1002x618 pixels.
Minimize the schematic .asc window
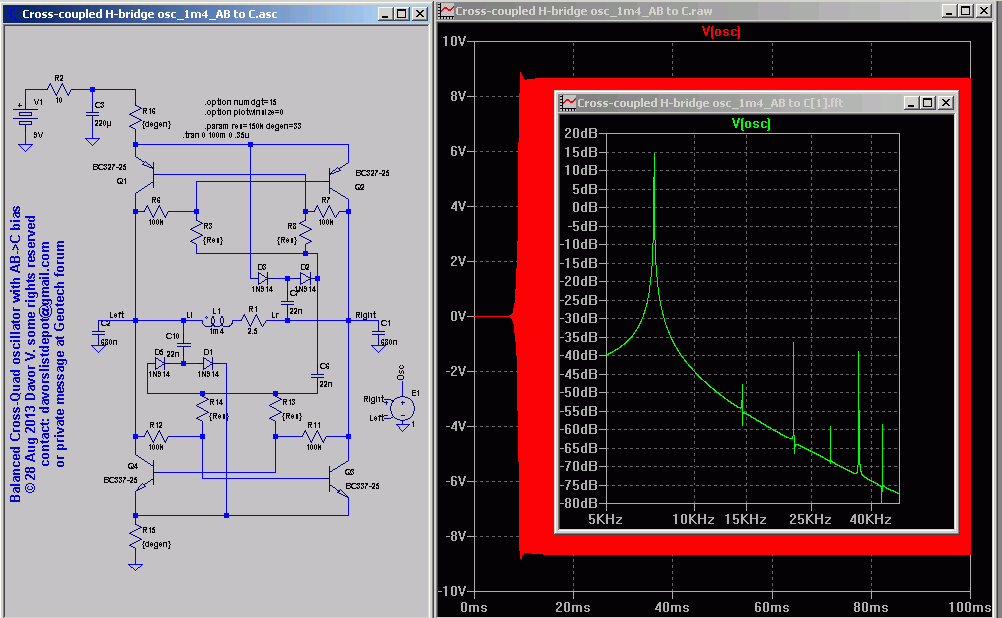(383, 15)
